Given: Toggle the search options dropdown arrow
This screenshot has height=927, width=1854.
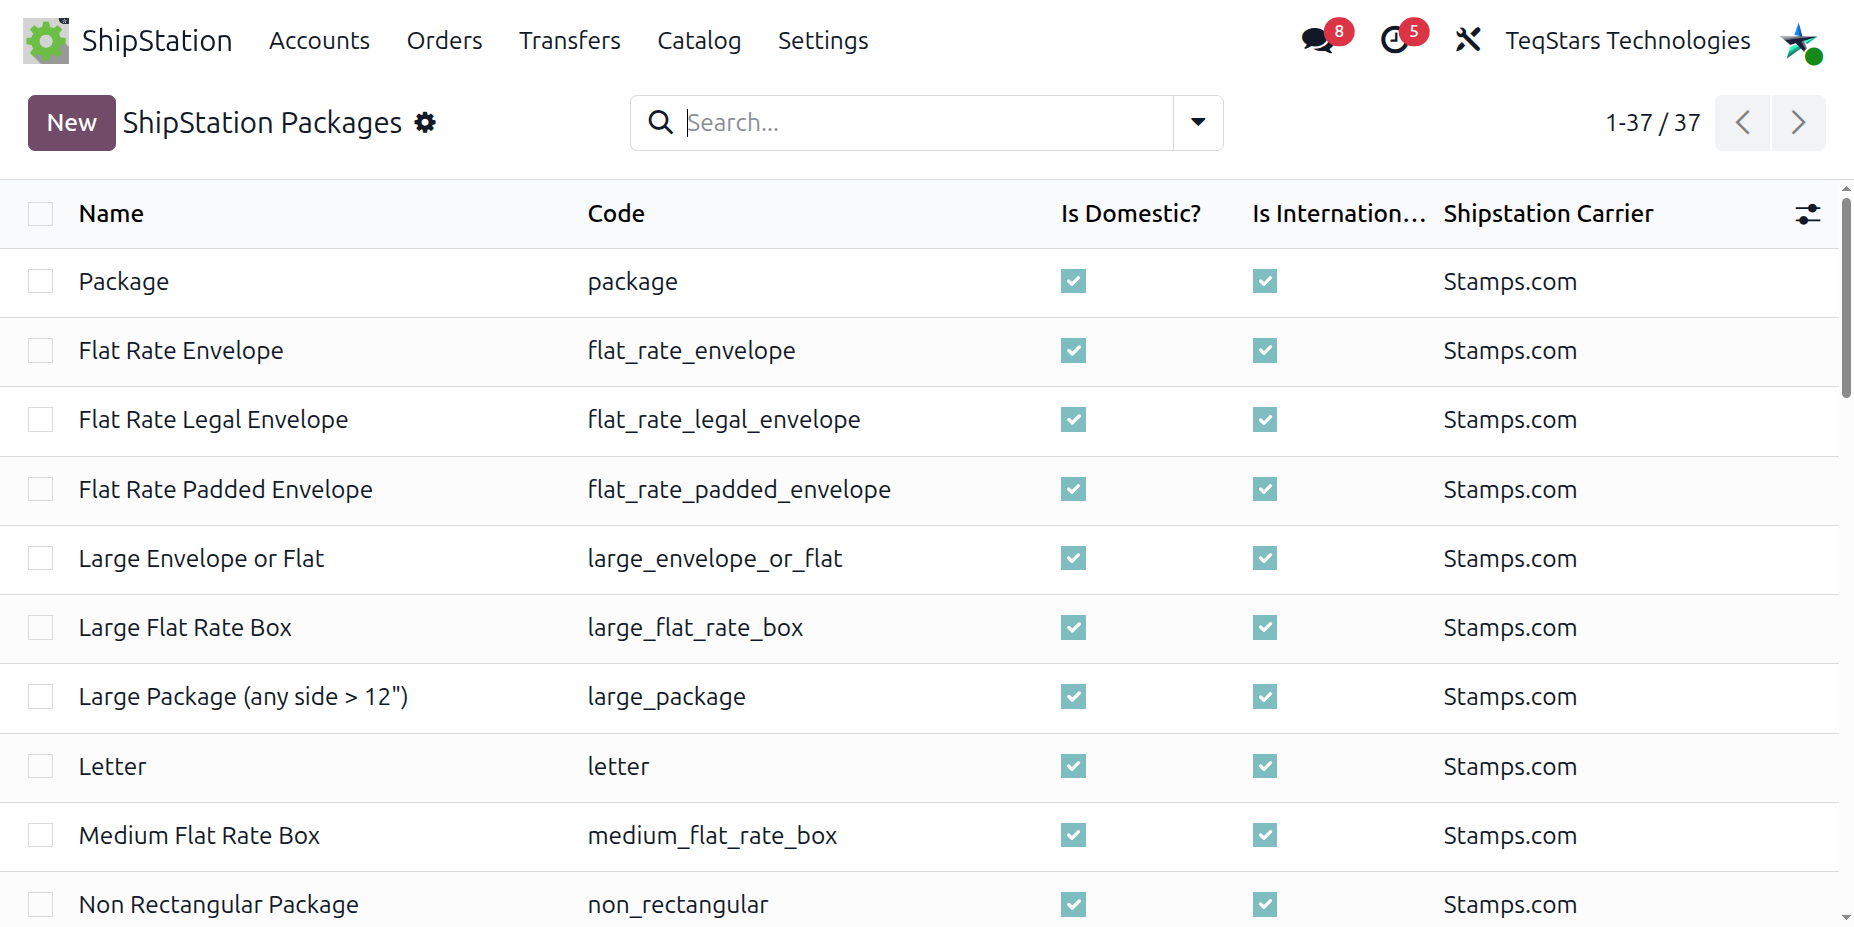Looking at the screenshot, I should click(1198, 123).
